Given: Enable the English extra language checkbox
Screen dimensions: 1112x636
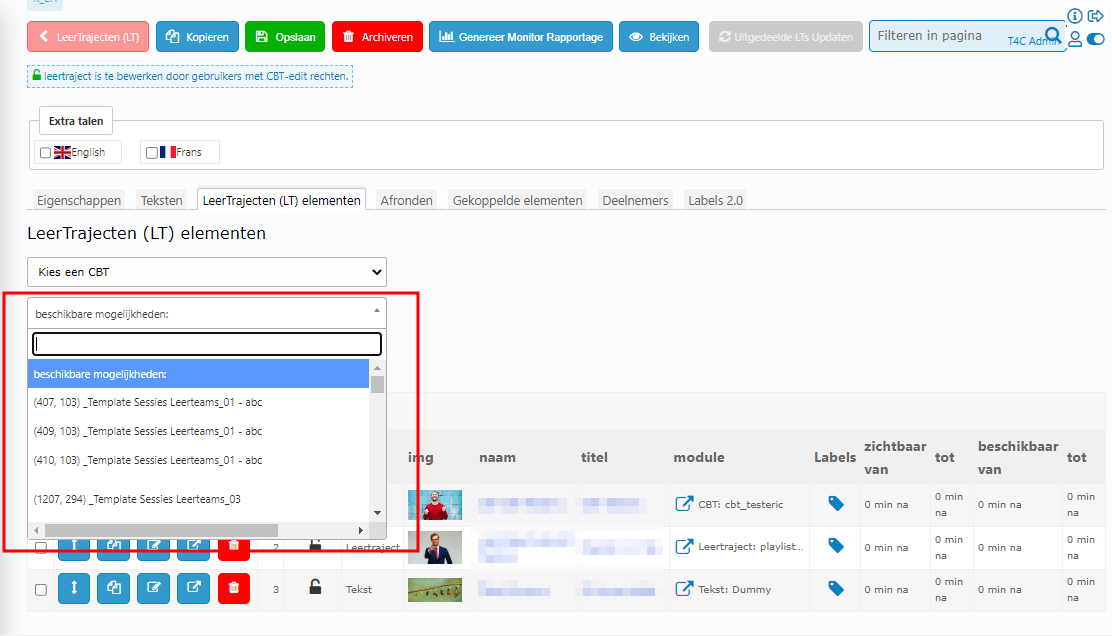Looking at the screenshot, I should [45, 153].
